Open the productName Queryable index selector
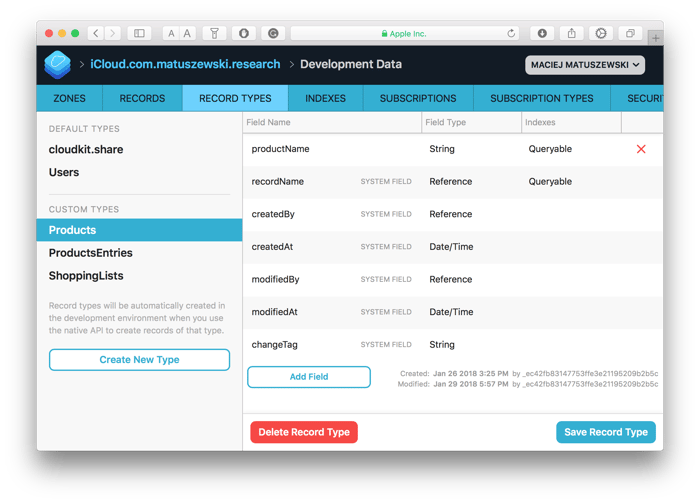 [x=550, y=149]
